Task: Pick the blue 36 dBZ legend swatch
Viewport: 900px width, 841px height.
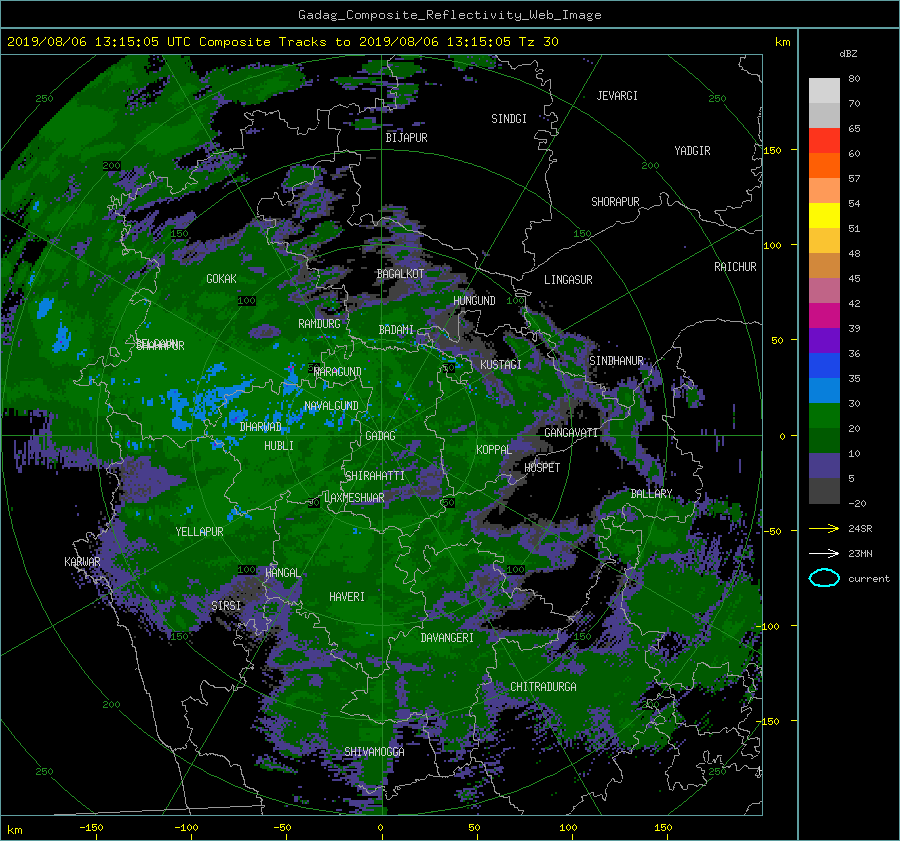Action: 824,365
